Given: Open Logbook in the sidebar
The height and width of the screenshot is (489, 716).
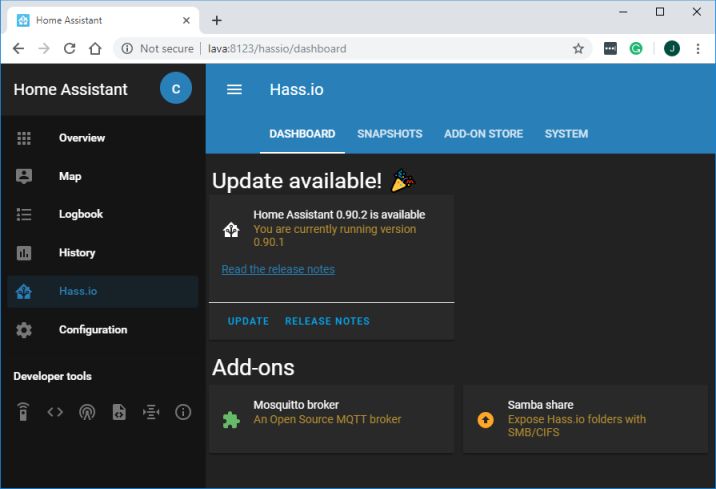Looking at the screenshot, I should click(x=103, y=214).
